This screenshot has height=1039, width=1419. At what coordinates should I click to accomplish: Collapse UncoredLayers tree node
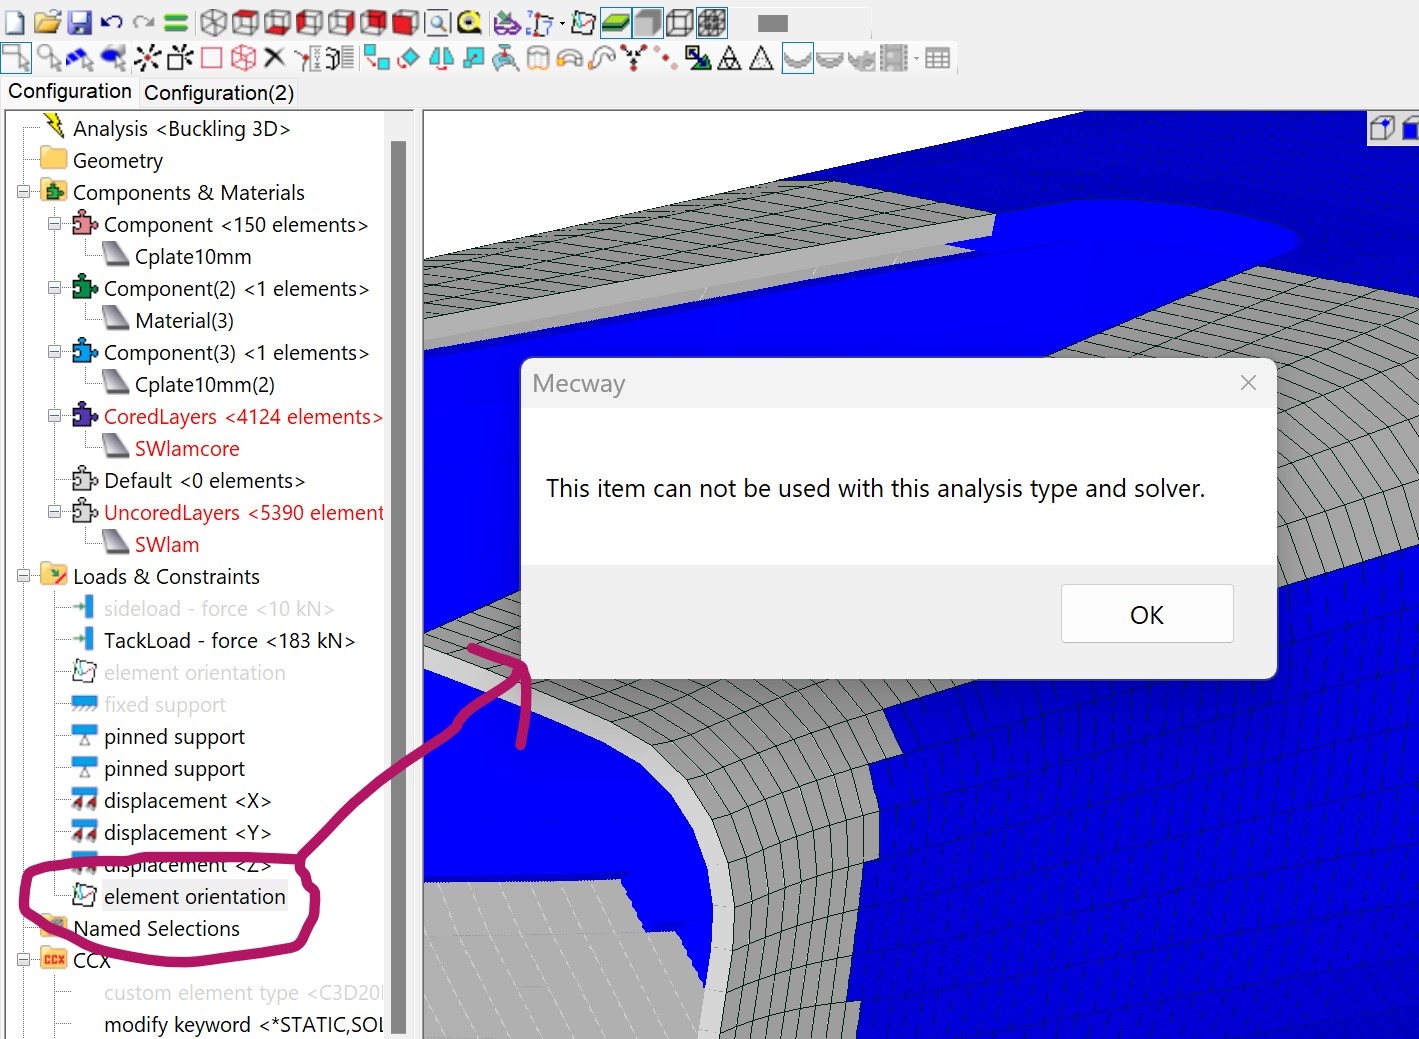coord(55,512)
